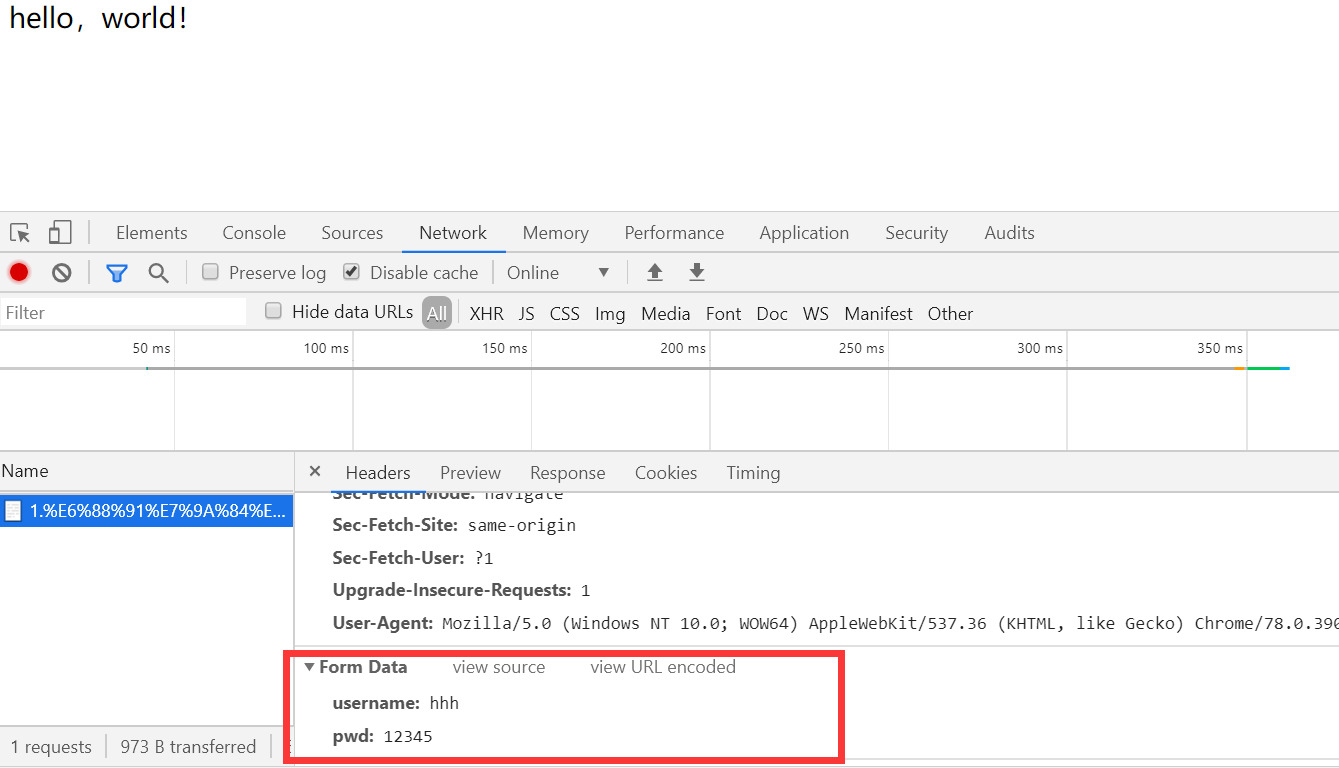The image size is (1339, 768).
Task: Select the All filter type
Action: [x=437, y=313]
